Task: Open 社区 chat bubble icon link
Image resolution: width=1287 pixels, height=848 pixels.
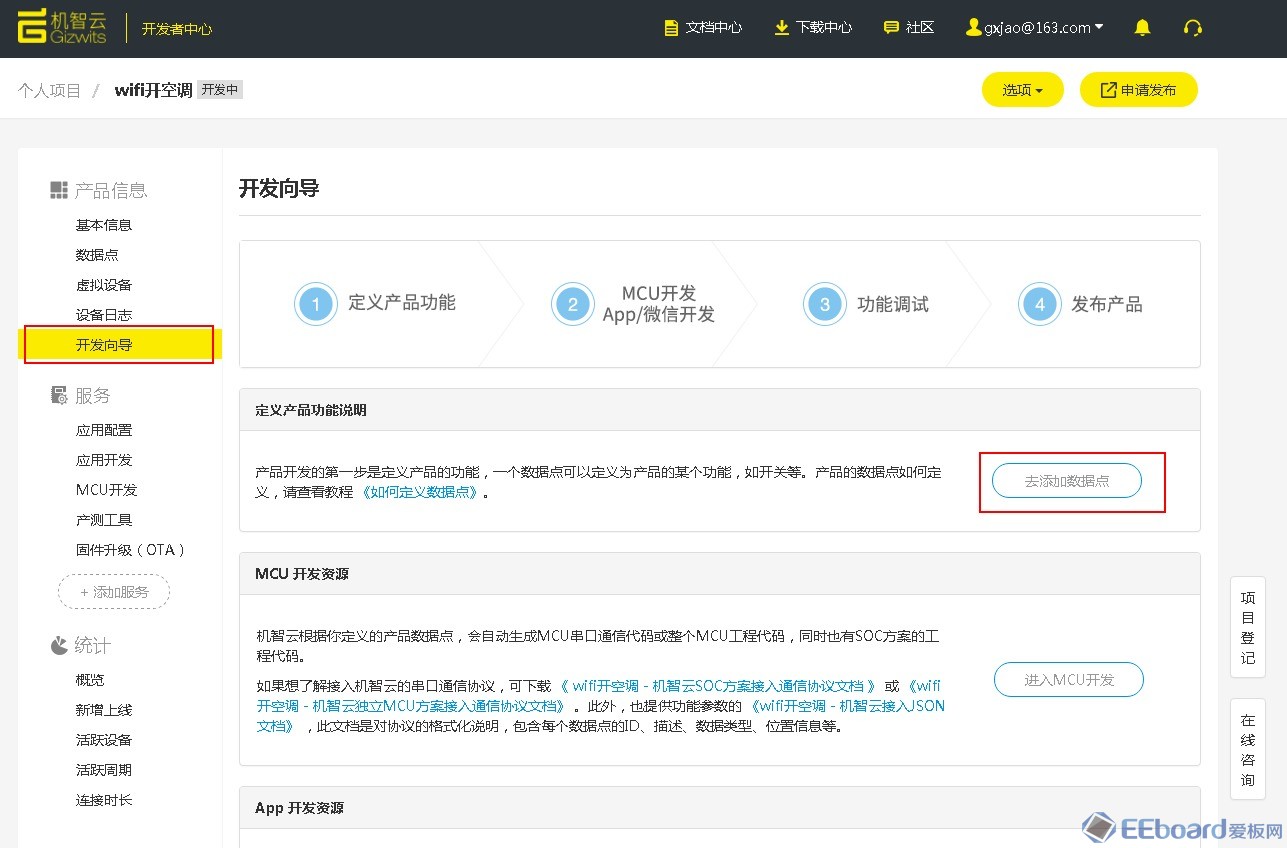Action: (x=891, y=28)
